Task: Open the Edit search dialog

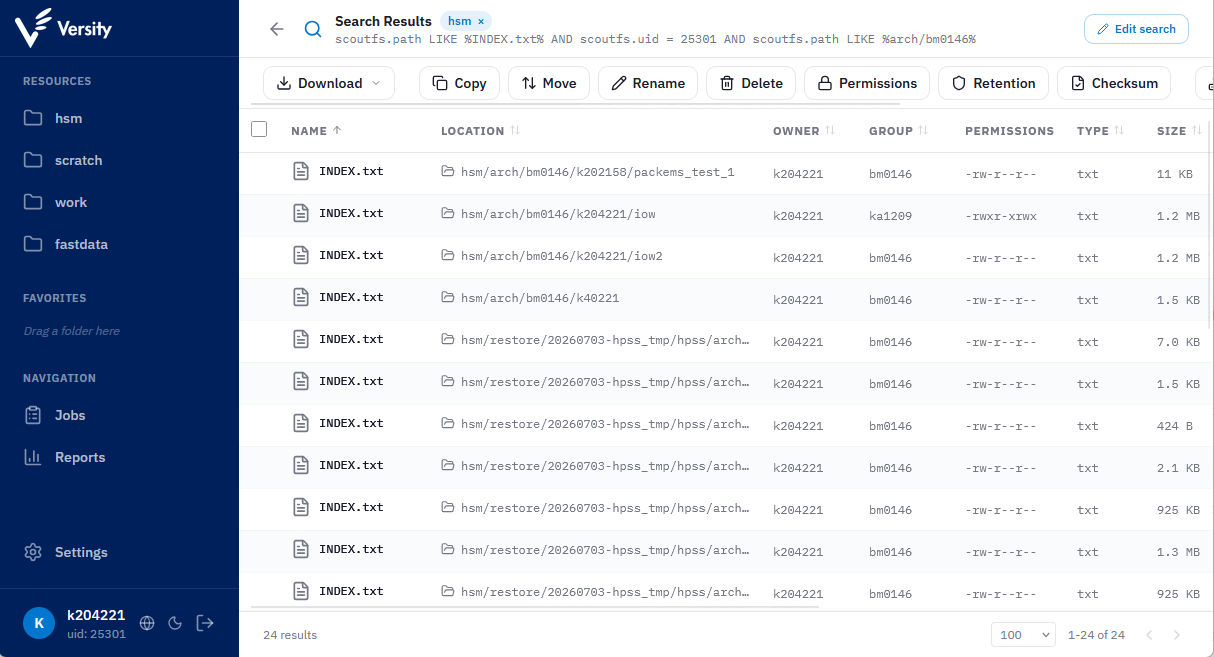Action: pos(1136,29)
